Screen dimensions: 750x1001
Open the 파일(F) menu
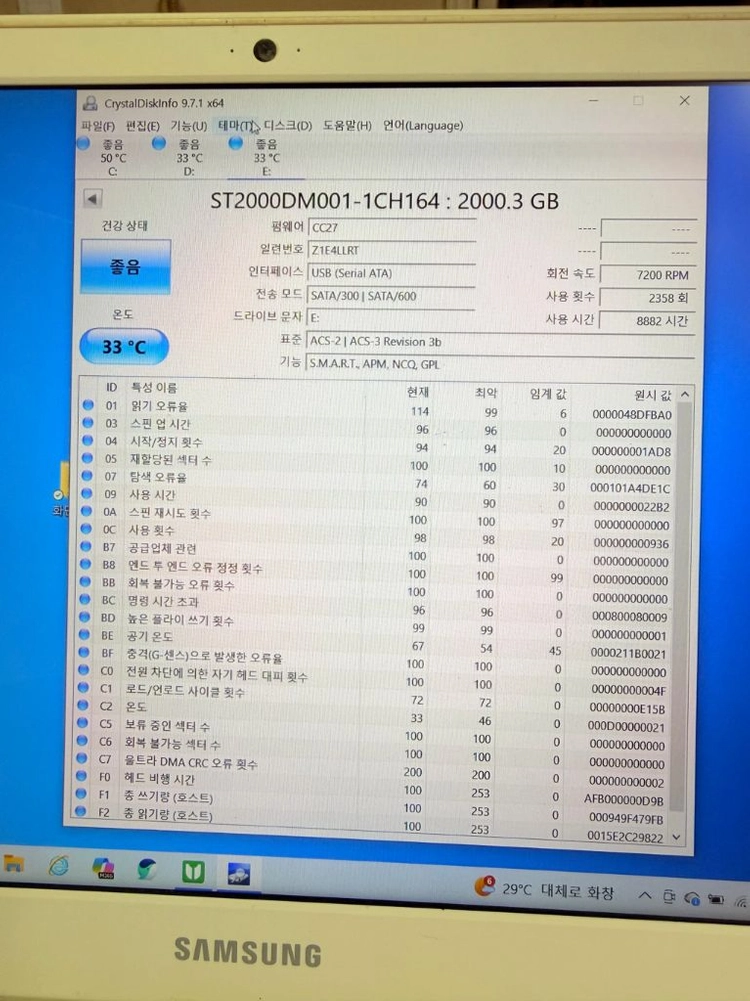tap(98, 126)
